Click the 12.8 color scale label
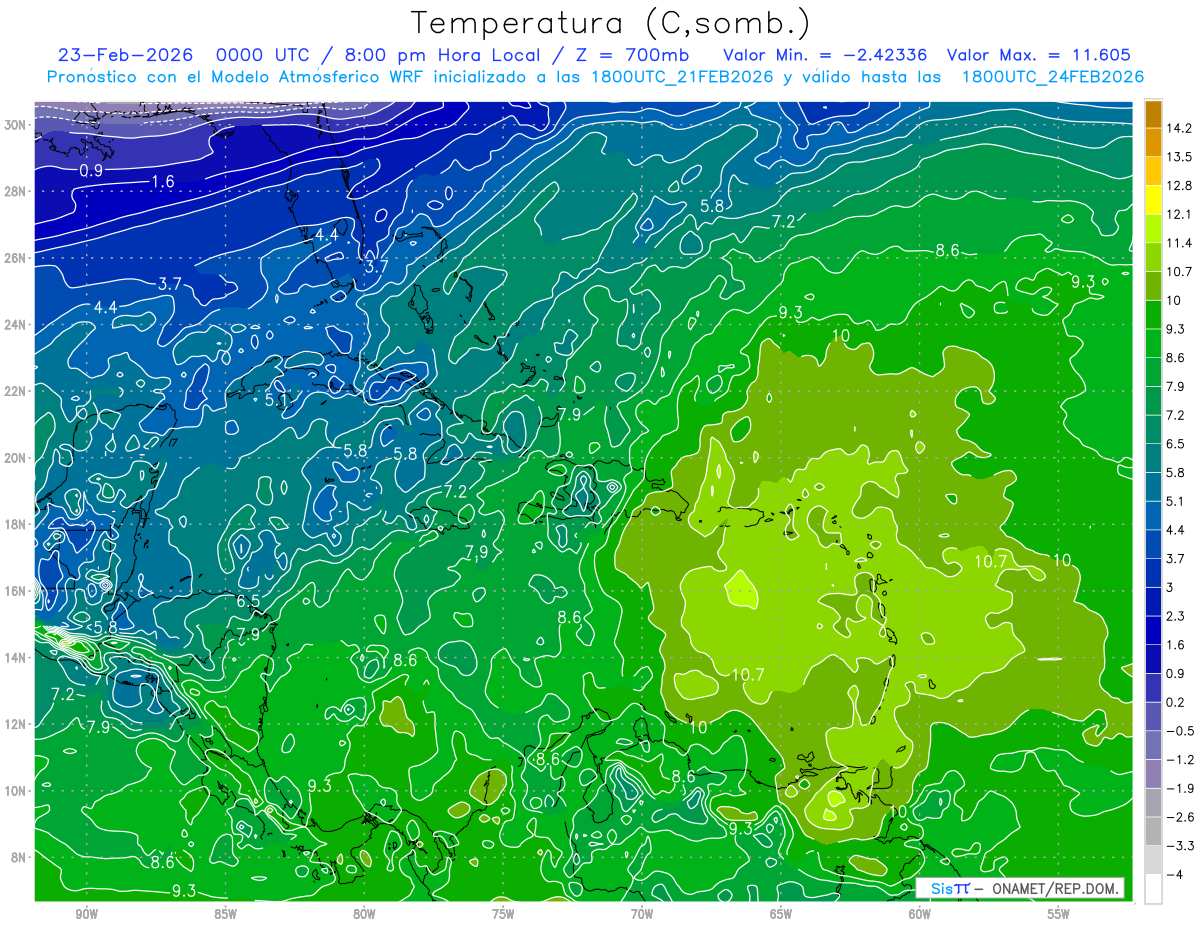The height and width of the screenshot is (927, 1200). click(x=1178, y=186)
